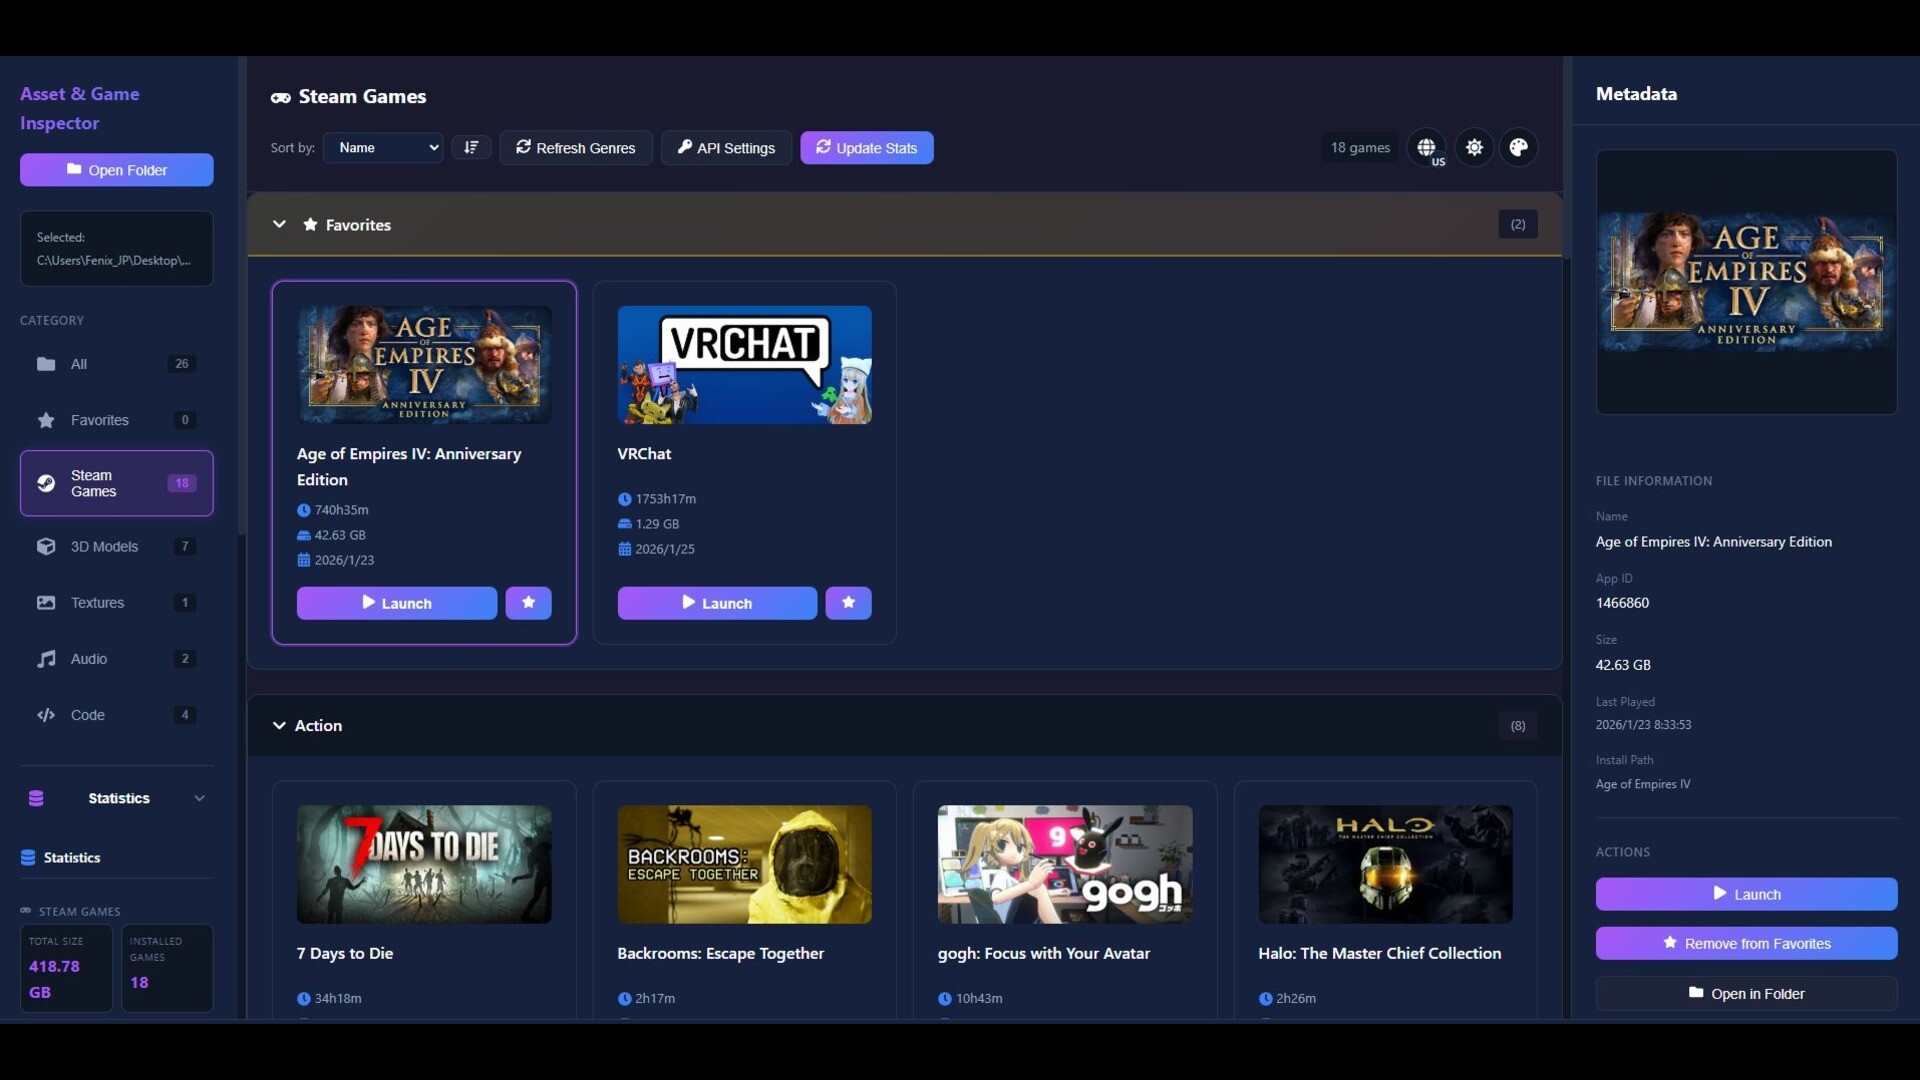Collapse the Favorites section

pyautogui.click(x=279, y=224)
